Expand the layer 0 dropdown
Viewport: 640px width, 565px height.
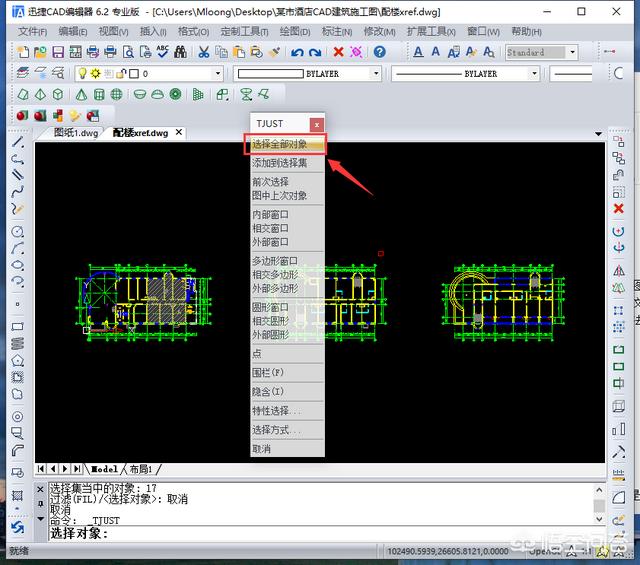[218, 73]
